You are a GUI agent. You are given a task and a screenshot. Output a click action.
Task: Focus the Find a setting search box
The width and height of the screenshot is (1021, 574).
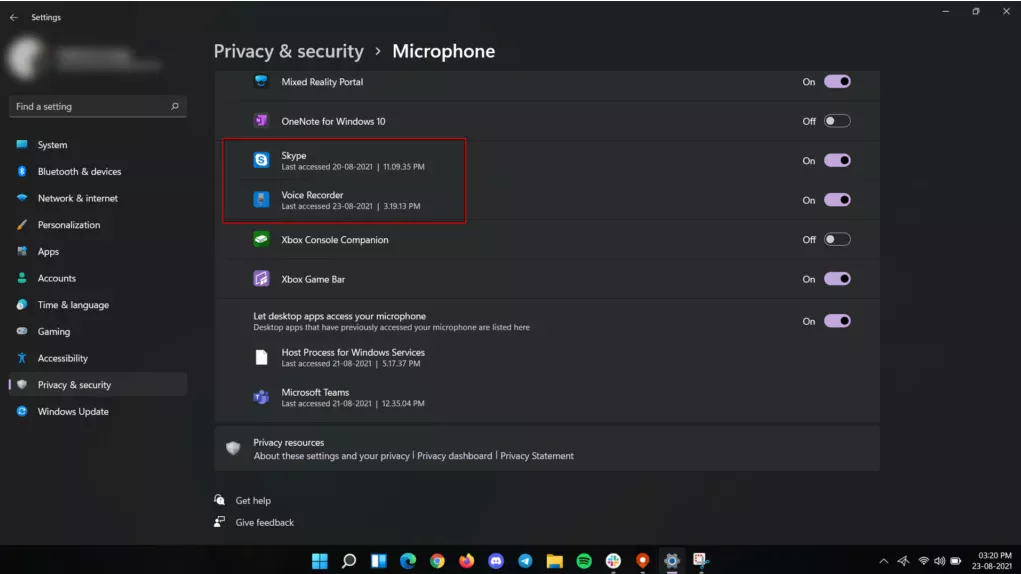[90, 106]
